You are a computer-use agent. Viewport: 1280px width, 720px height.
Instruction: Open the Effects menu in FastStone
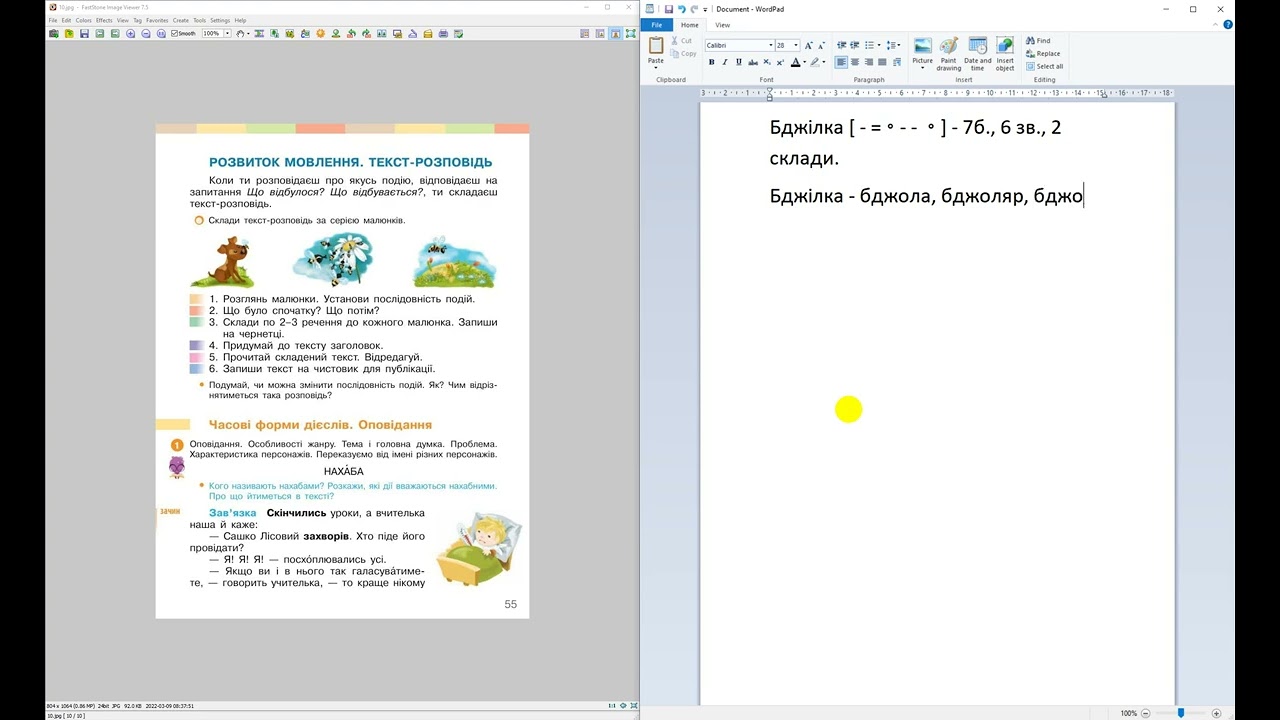pos(104,20)
